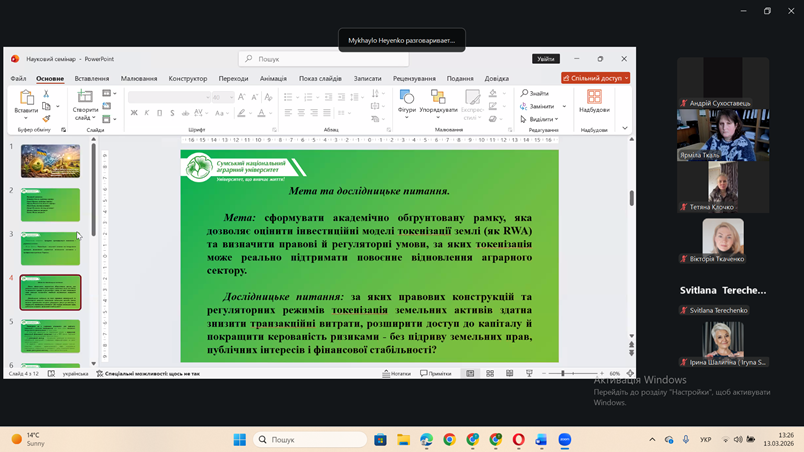Screen dimensions: 804x452
Task: Select slide 2 thumbnail in panel
Action: coord(50,205)
